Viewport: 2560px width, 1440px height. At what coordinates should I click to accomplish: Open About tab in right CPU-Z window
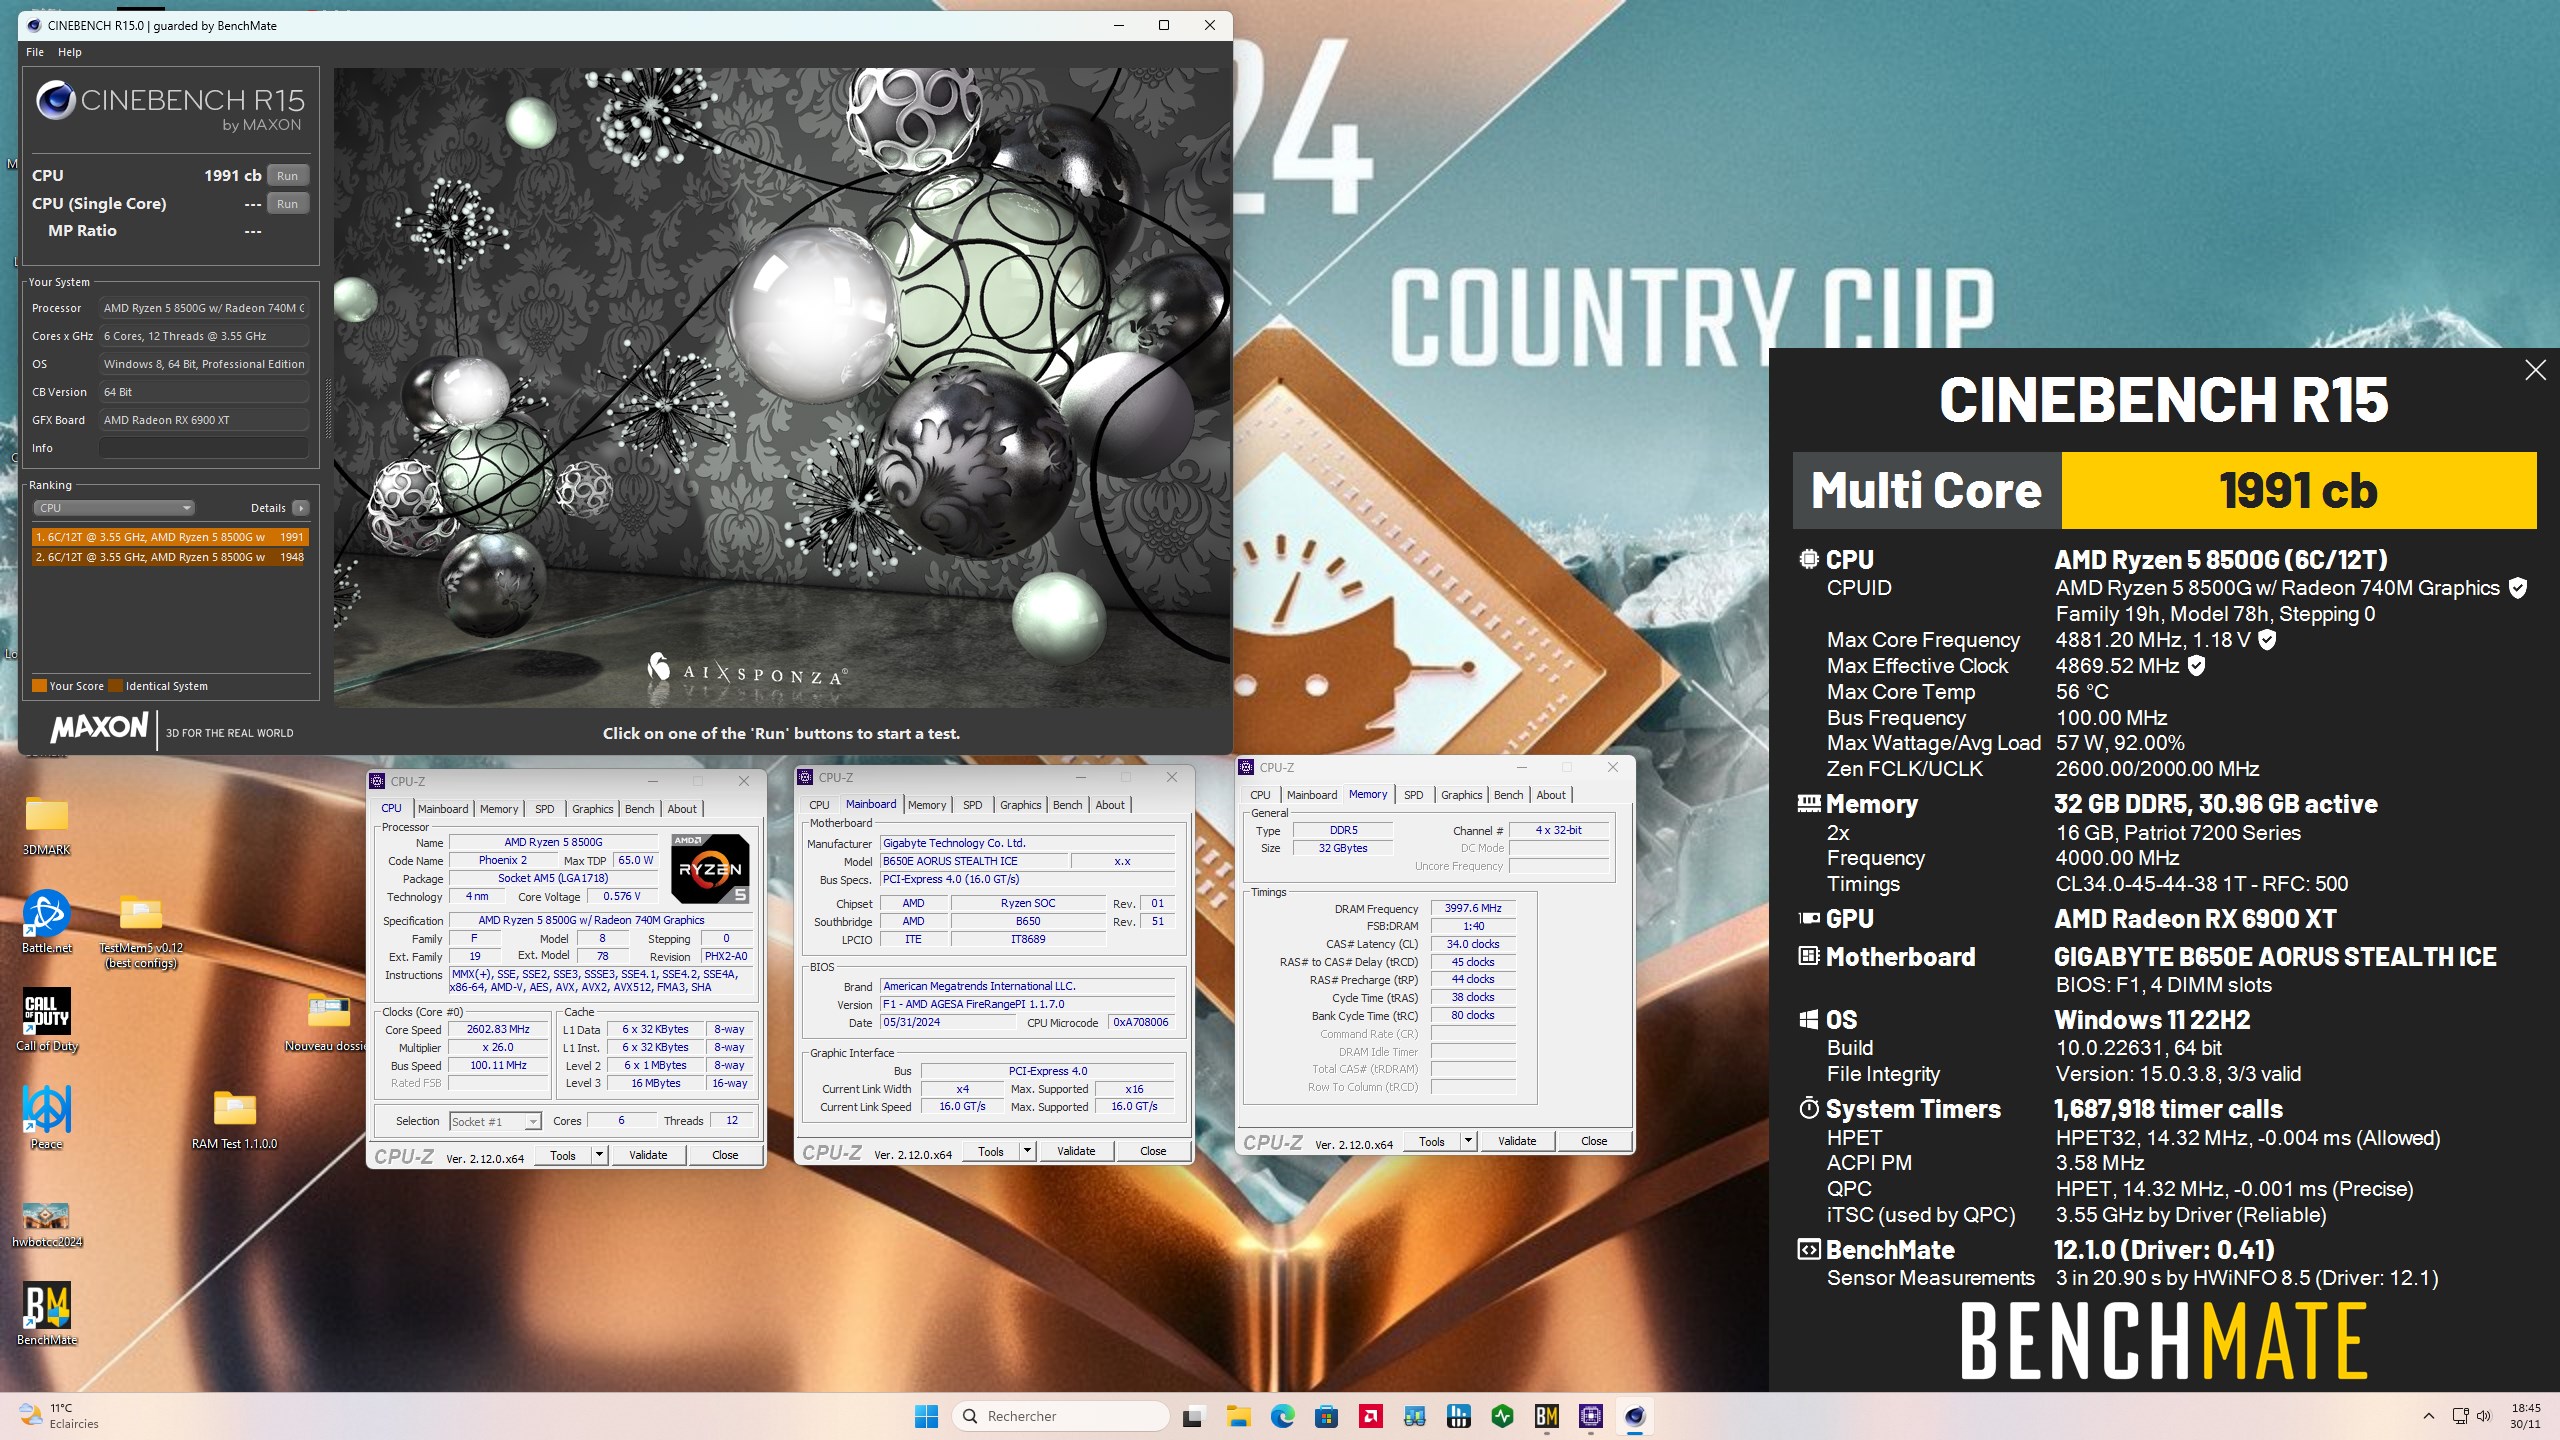pos(1550,795)
